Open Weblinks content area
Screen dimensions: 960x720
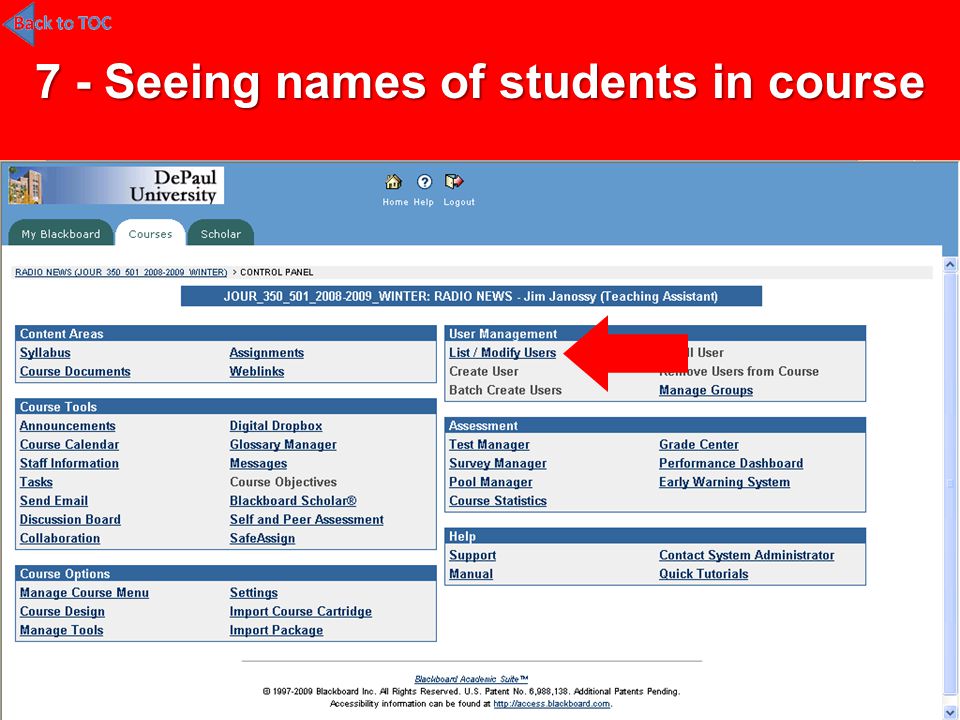tap(257, 372)
